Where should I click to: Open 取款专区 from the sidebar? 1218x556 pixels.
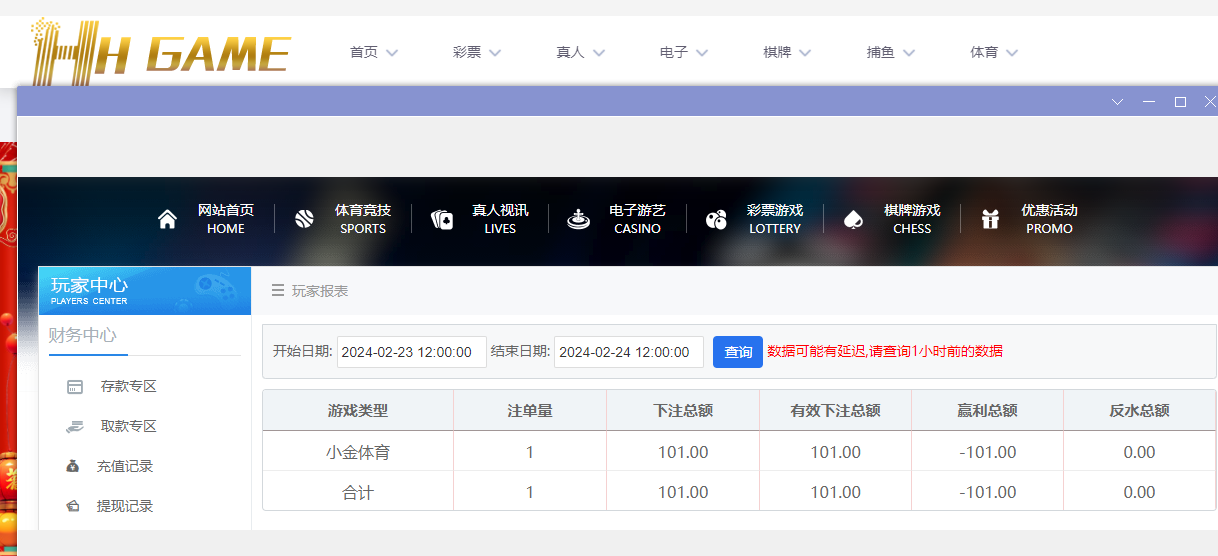click(128, 426)
